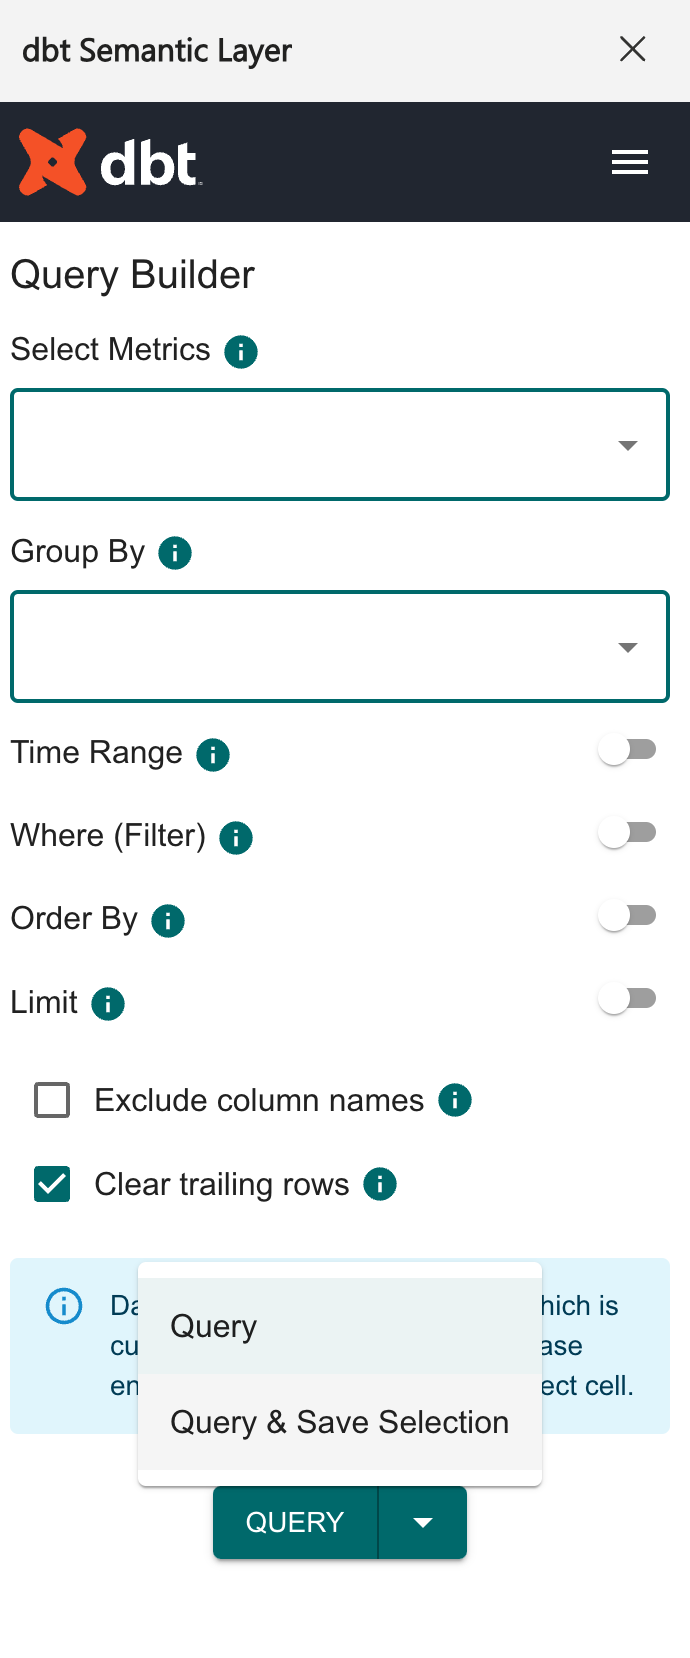This screenshot has height=1658, width=690.
Task: Show the Limit info tooltip
Action: pos(107,1003)
